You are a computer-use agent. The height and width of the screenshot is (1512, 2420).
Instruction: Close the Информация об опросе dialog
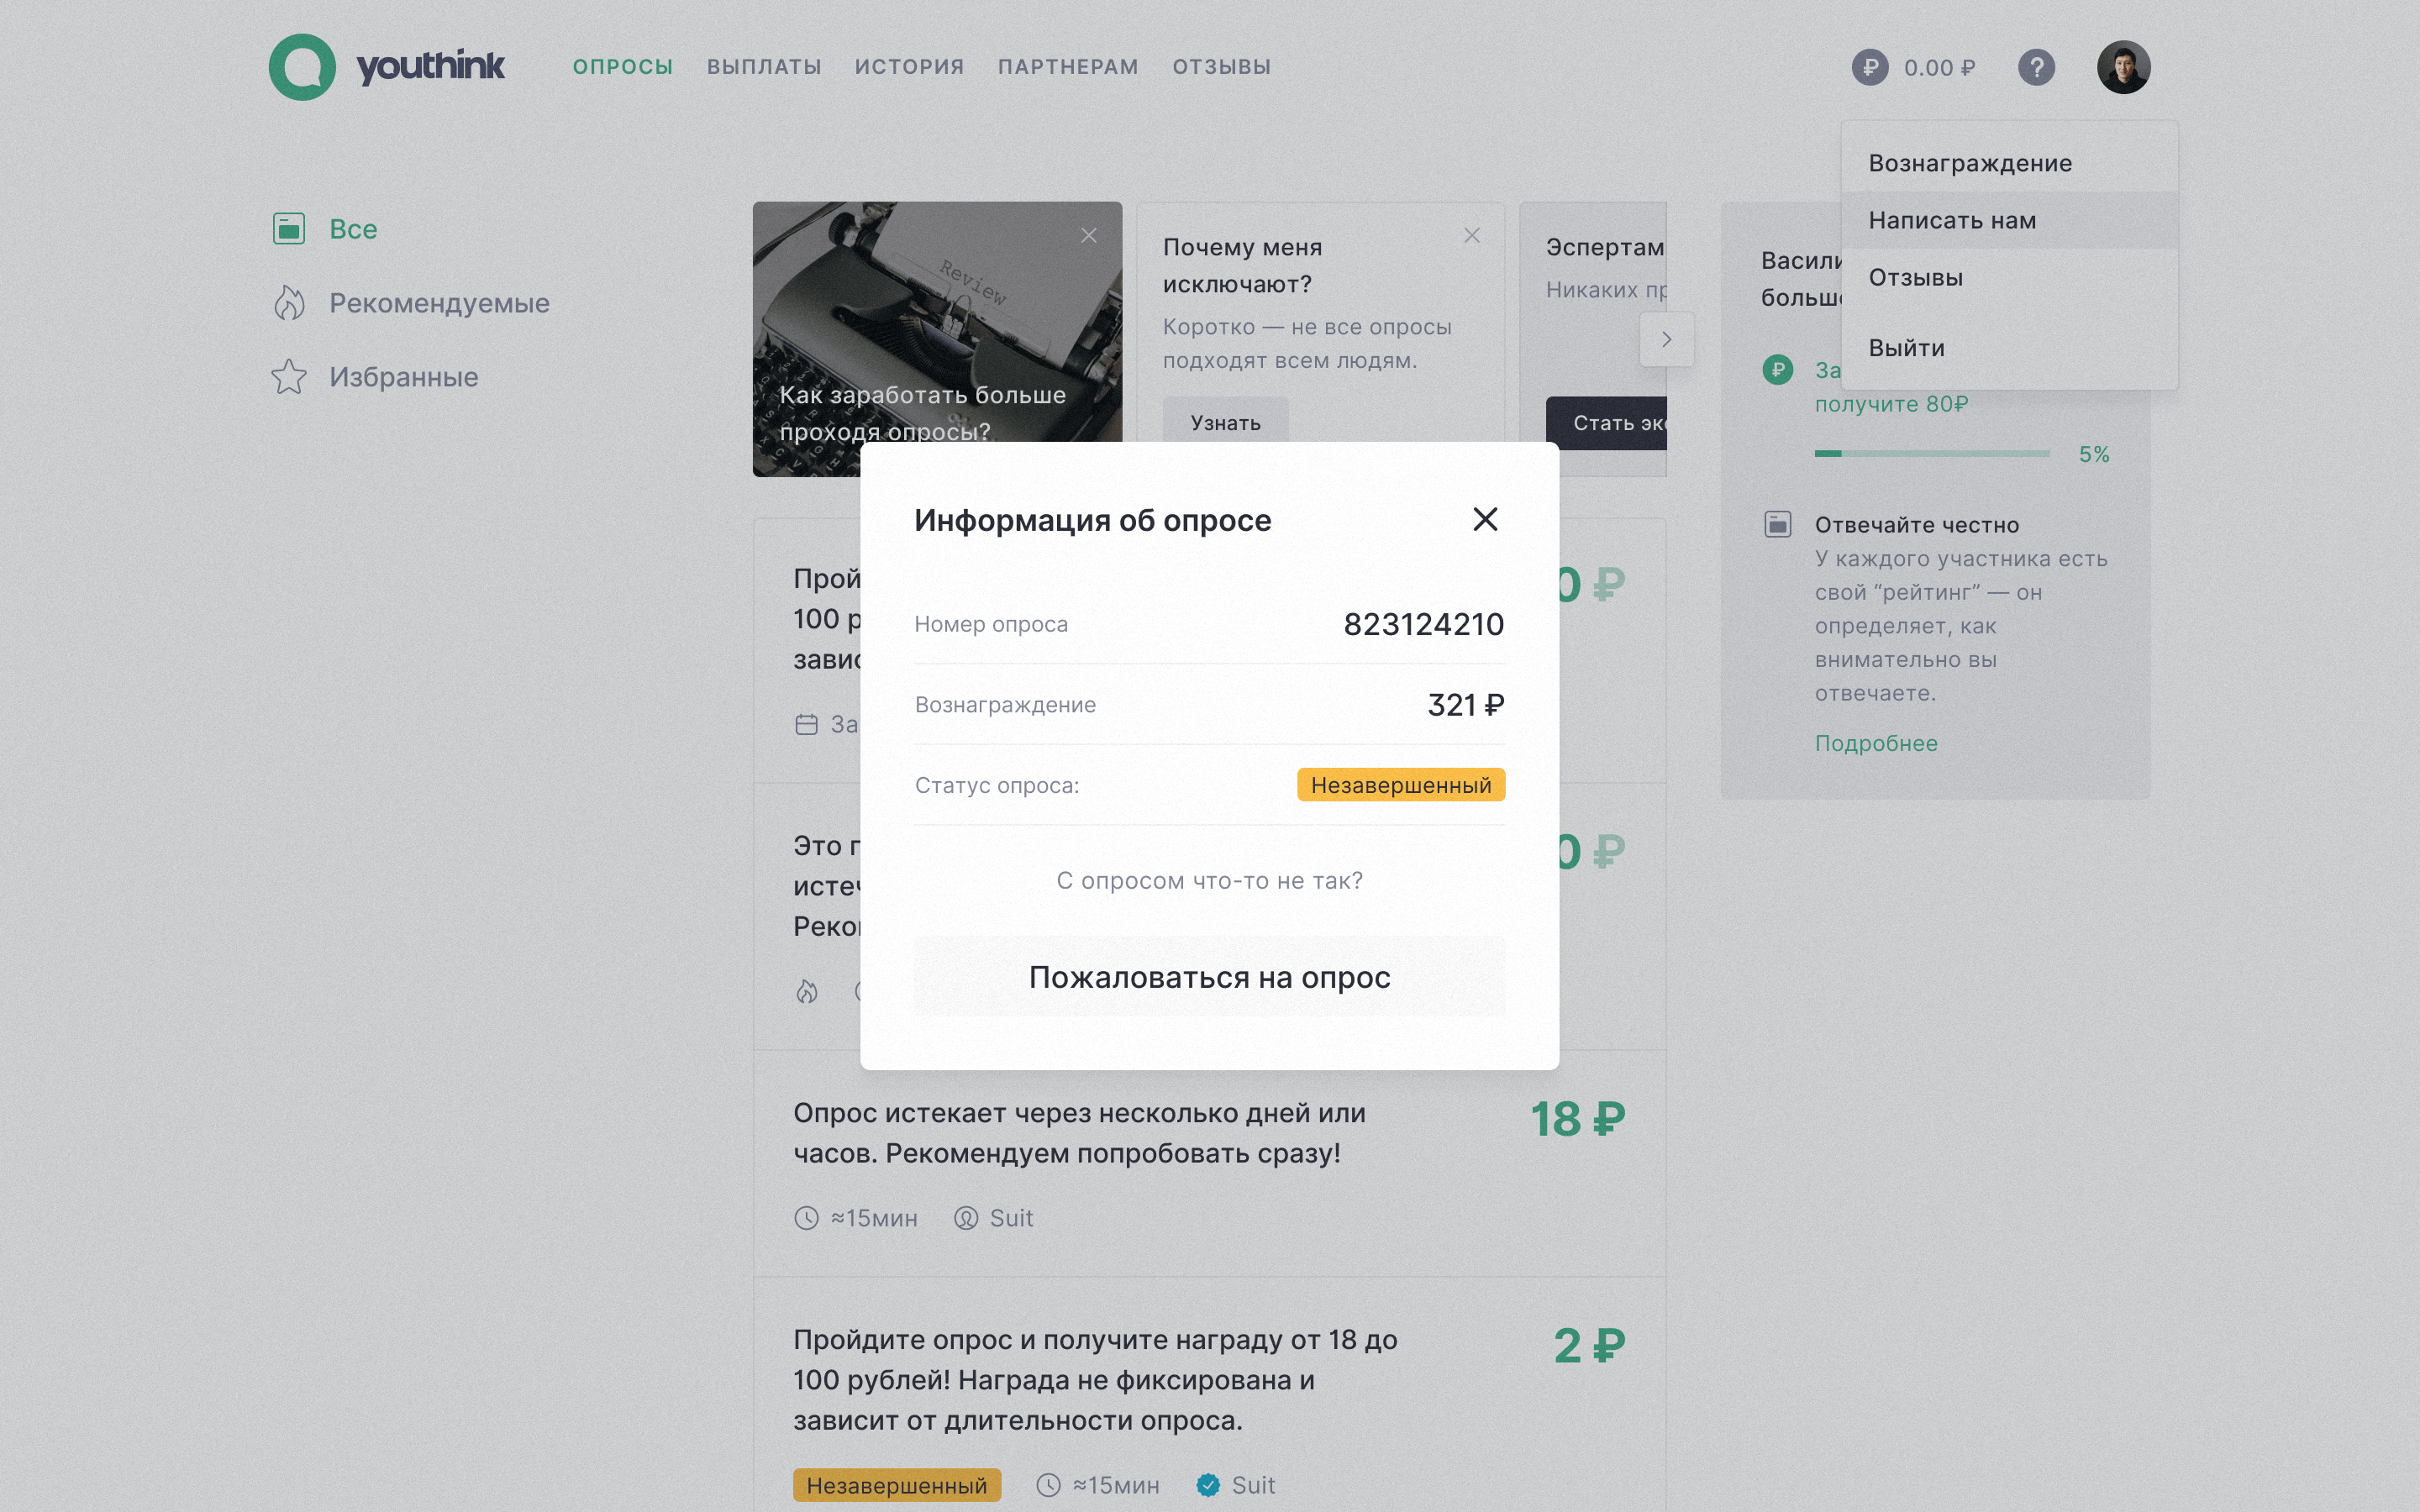(x=1485, y=519)
